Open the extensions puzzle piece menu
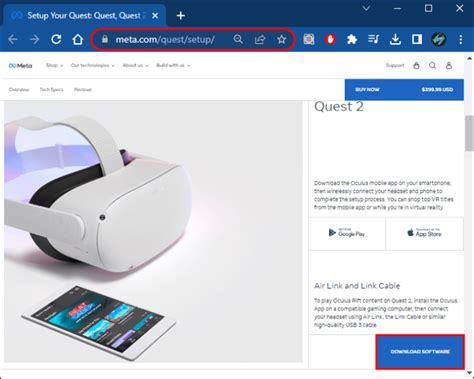Viewport: 474px width, 379px height. point(352,39)
